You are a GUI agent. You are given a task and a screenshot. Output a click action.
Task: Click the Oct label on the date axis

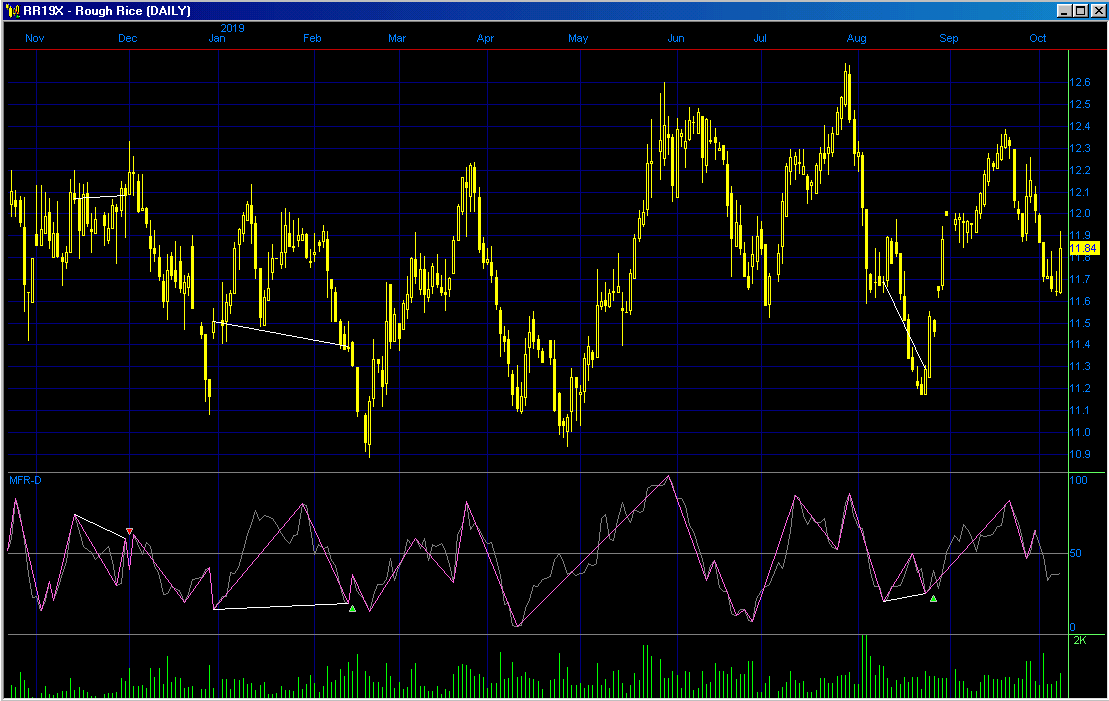click(1038, 38)
